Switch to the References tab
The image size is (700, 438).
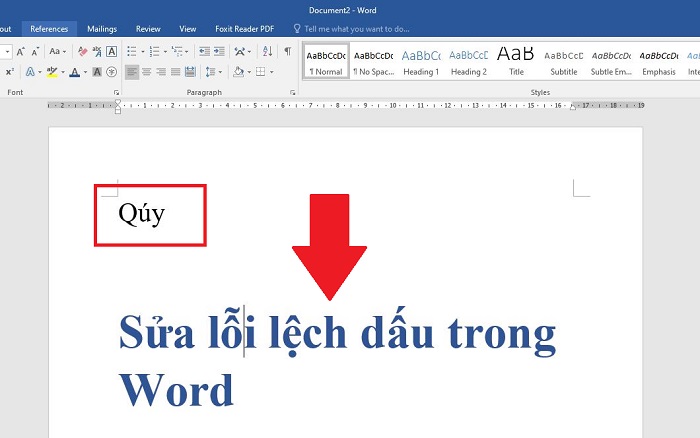[x=49, y=29]
